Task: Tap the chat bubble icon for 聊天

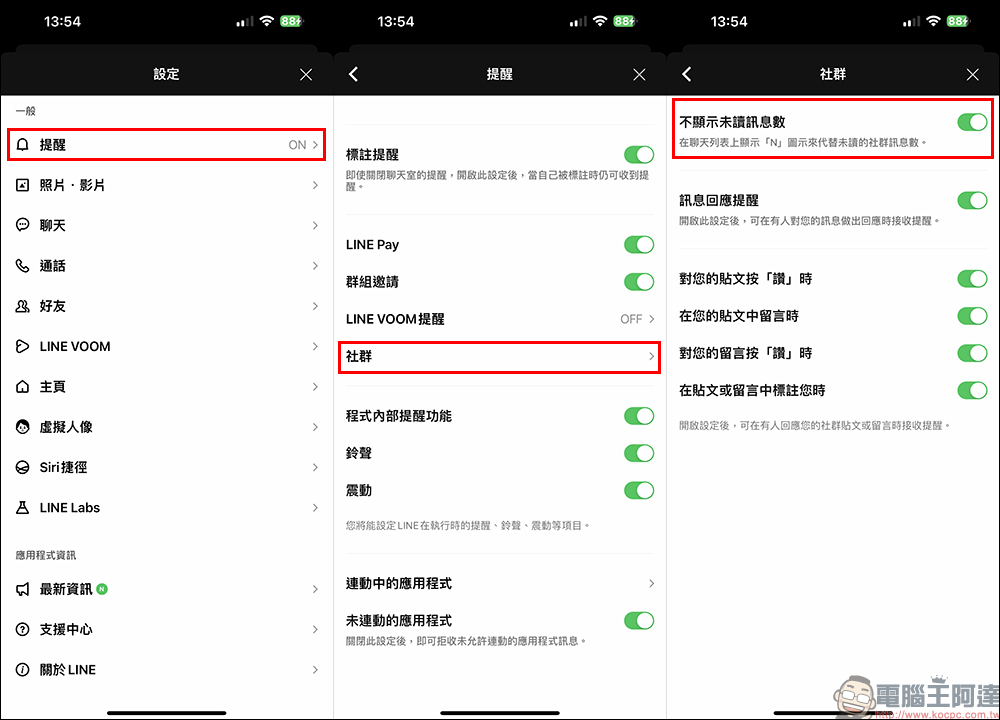Action: (23, 225)
